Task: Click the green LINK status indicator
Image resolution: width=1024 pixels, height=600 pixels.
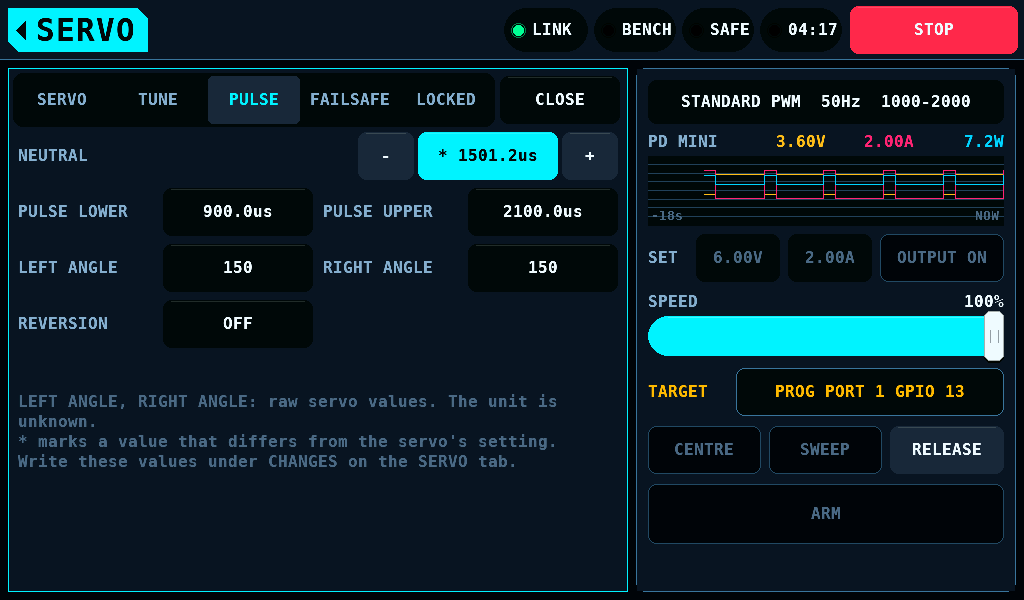Action: tap(545, 30)
